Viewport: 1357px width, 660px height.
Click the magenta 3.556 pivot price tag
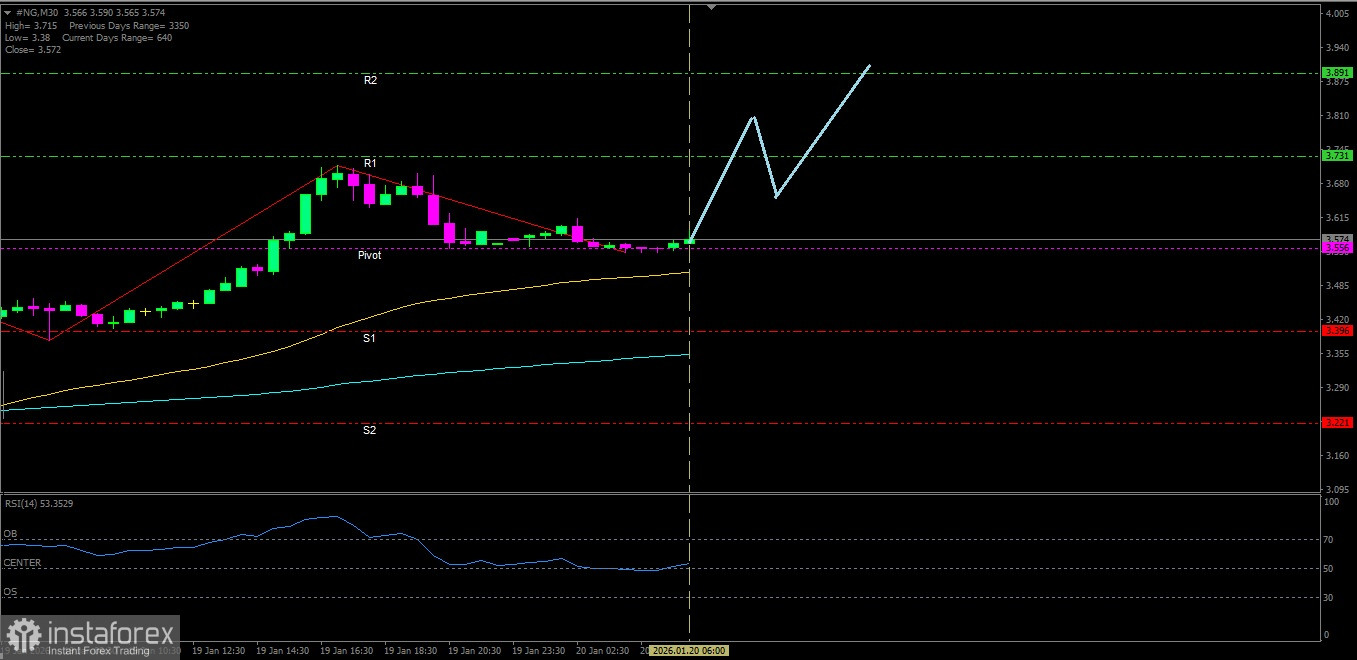[x=1336, y=248]
